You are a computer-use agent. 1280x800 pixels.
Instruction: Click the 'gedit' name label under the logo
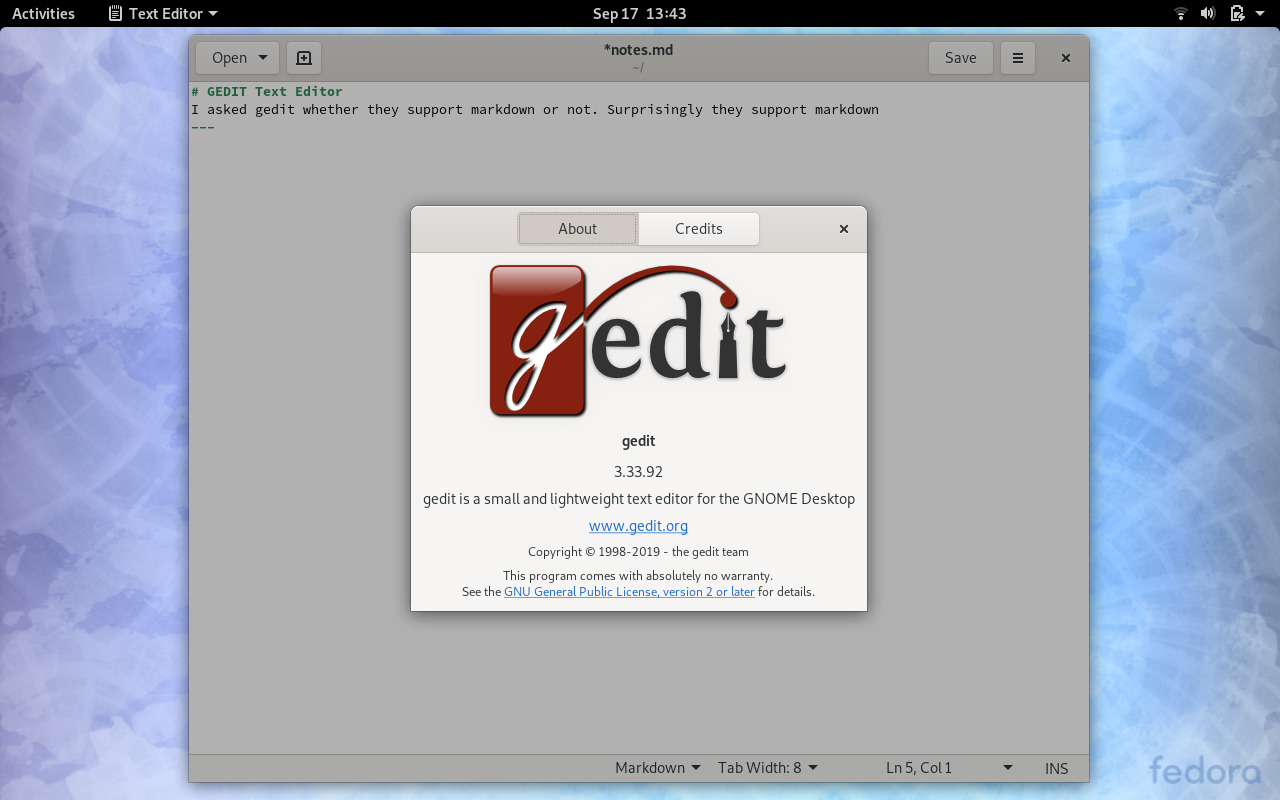point(638,441)
